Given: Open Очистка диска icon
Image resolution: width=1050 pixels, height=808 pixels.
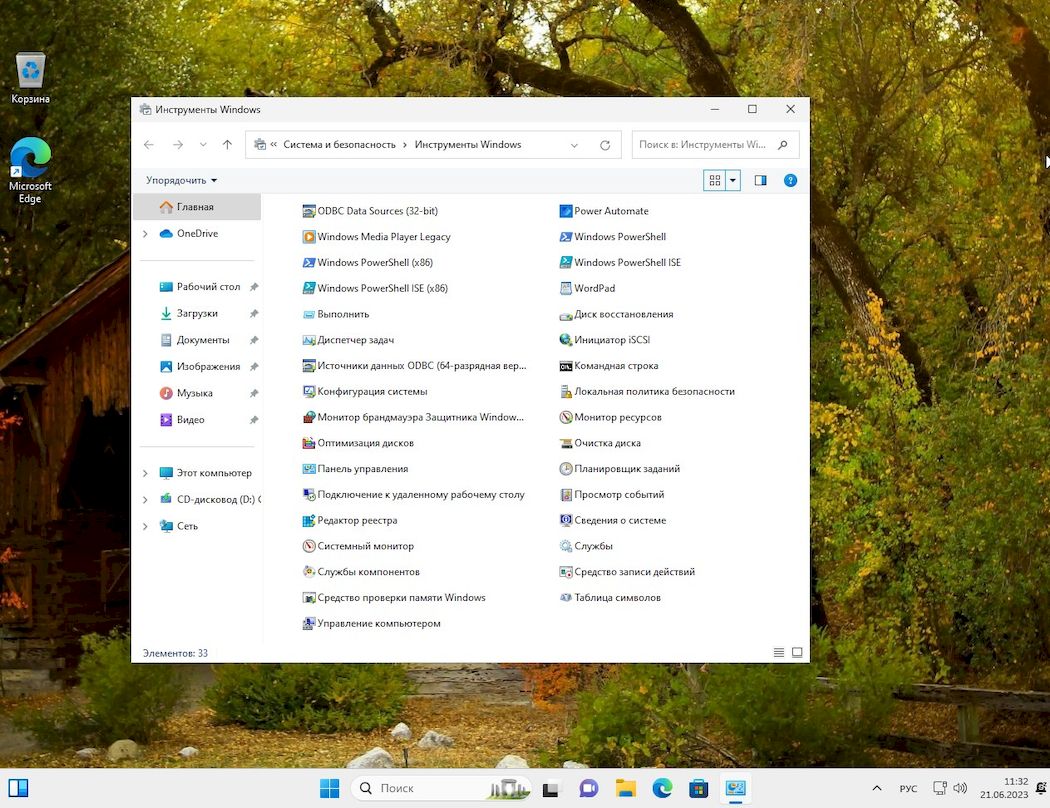Looking at the screenshot, I should 566,443.
